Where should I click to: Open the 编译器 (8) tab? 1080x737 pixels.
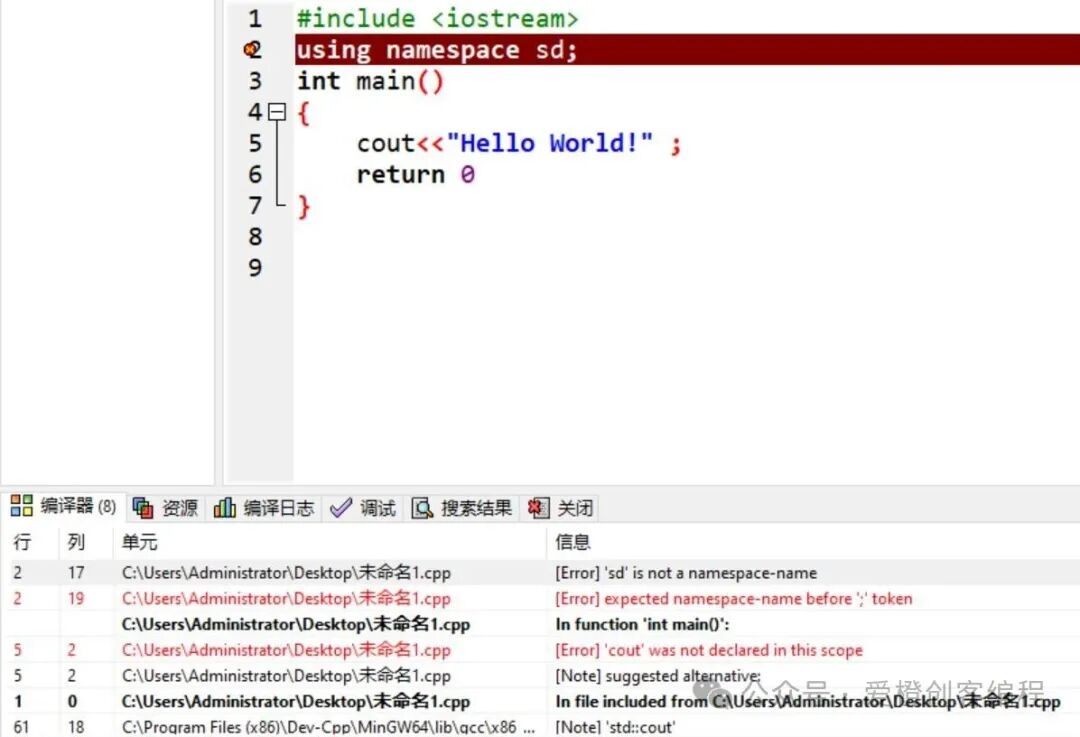tap(63, 506)
